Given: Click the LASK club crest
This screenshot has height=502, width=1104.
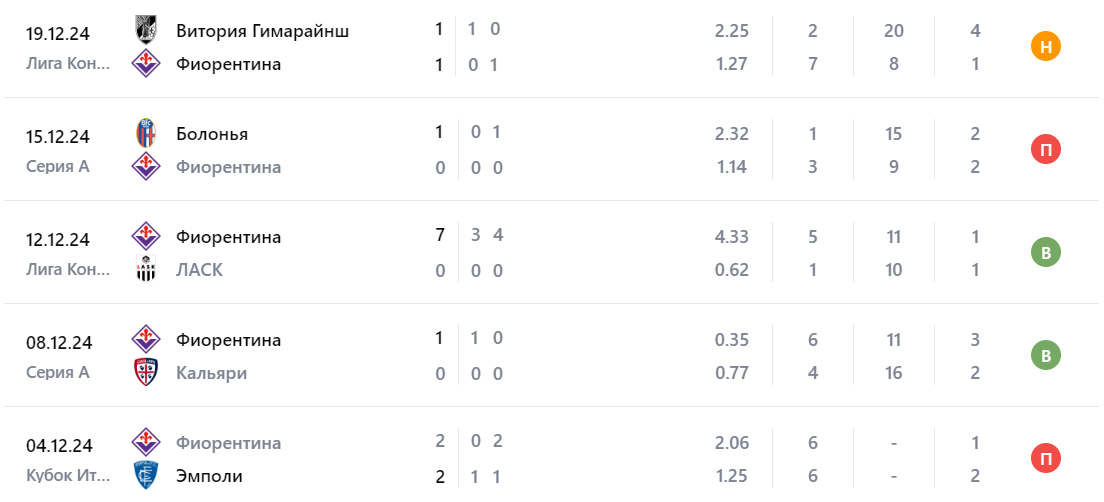Looking at the screenshot, I should (x=146, y=270).
